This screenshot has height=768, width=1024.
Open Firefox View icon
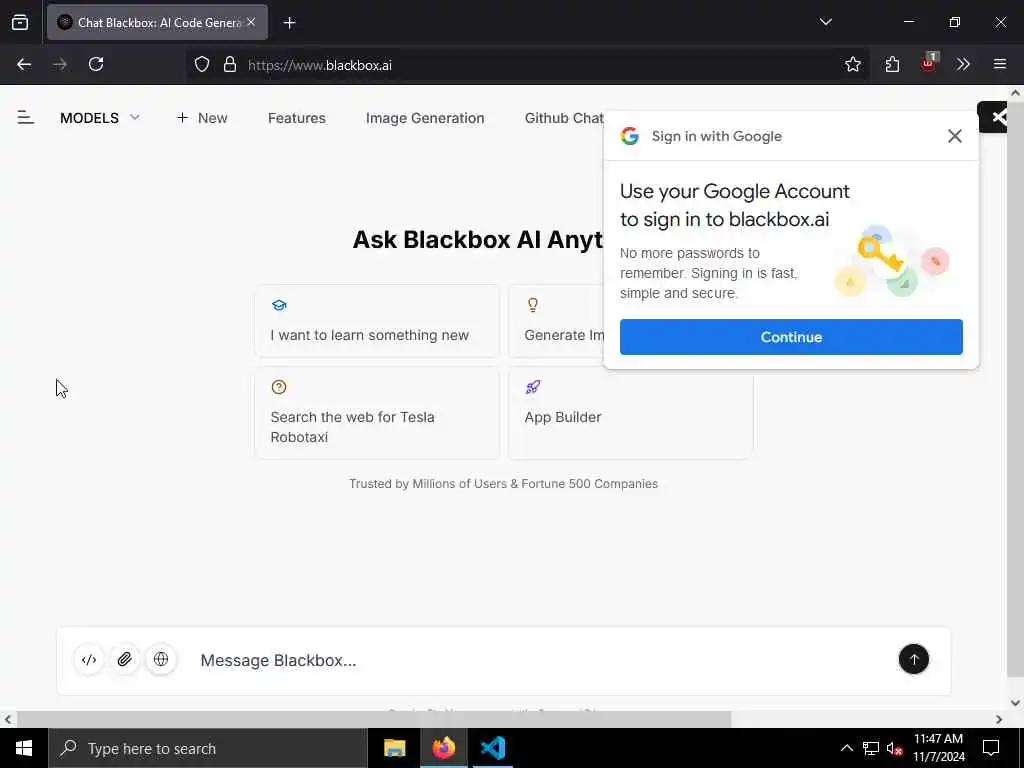pyautogui.click(x=20, y=22)
